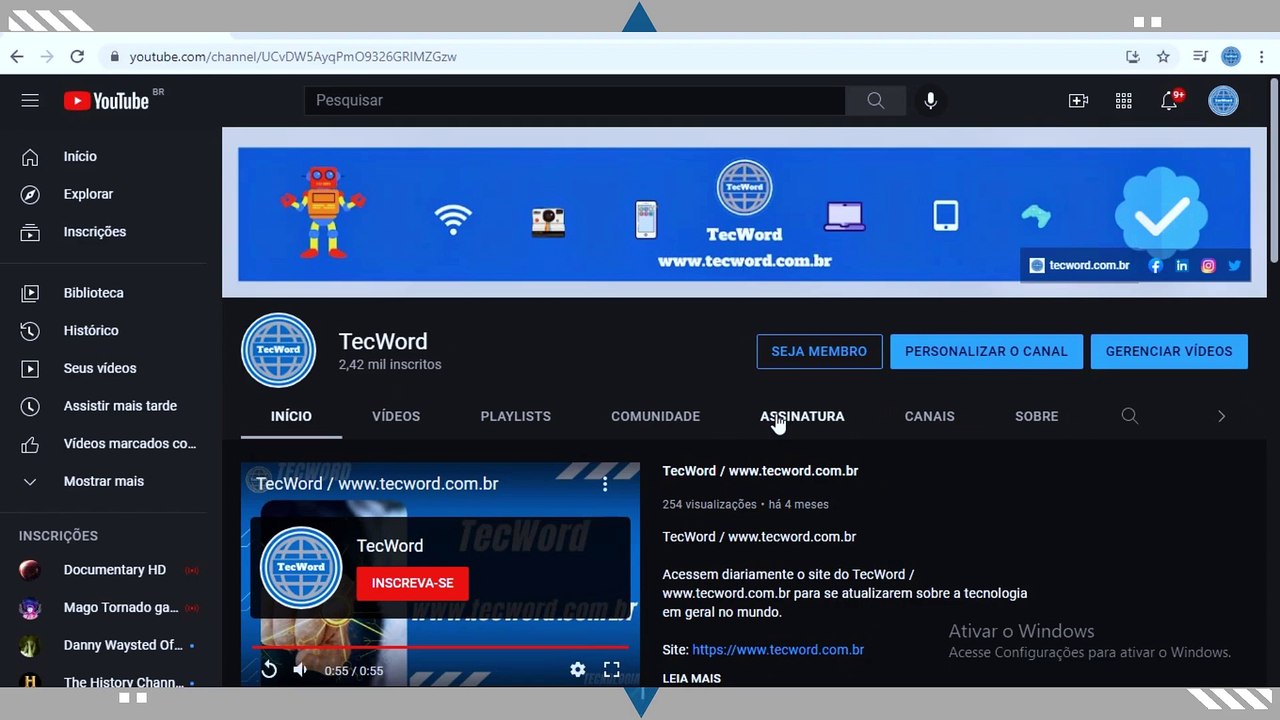Click the GERENCIAR VÍDEOS button
The width and height of the screenshot is (1280, 720).
tap(1169, 351)
